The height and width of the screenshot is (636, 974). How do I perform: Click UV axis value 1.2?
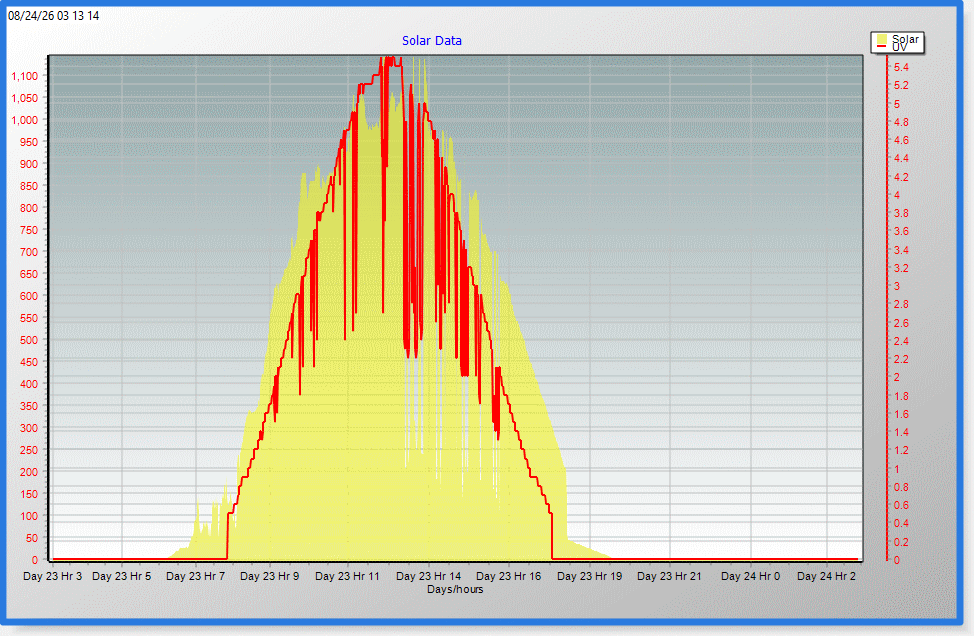[901, 451]
